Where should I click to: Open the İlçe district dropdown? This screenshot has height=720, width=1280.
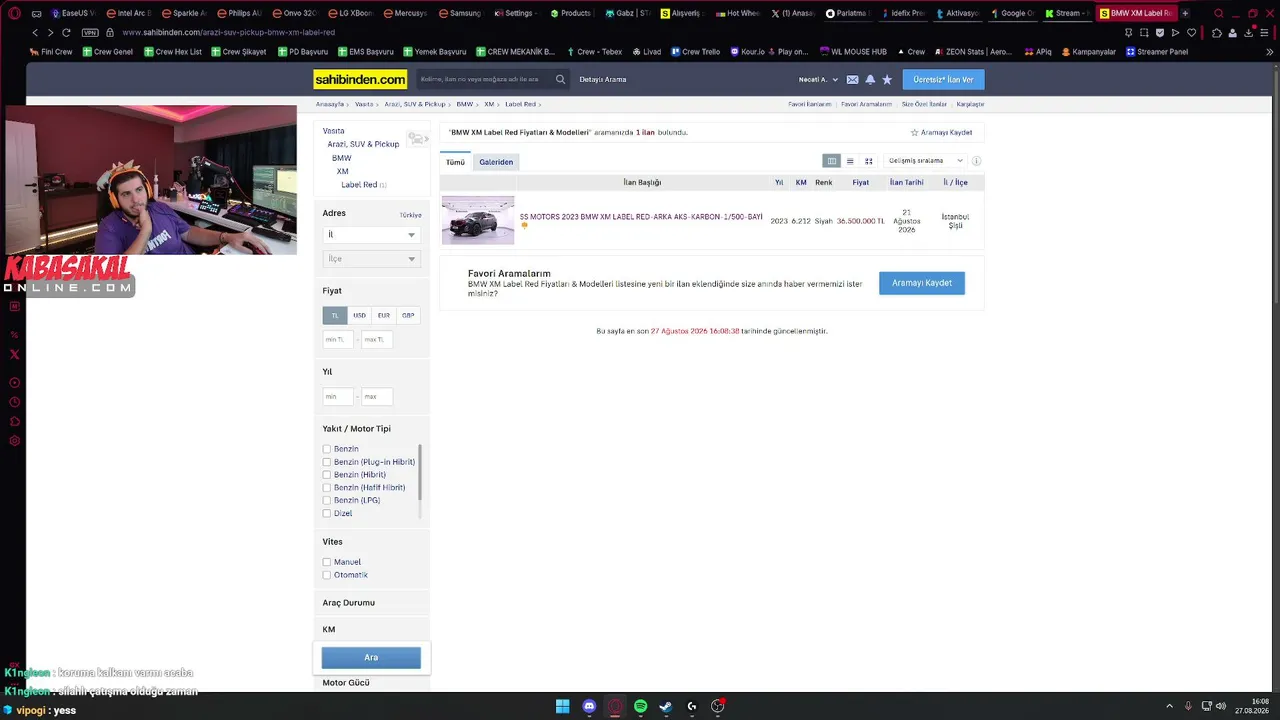coord(371,259)
